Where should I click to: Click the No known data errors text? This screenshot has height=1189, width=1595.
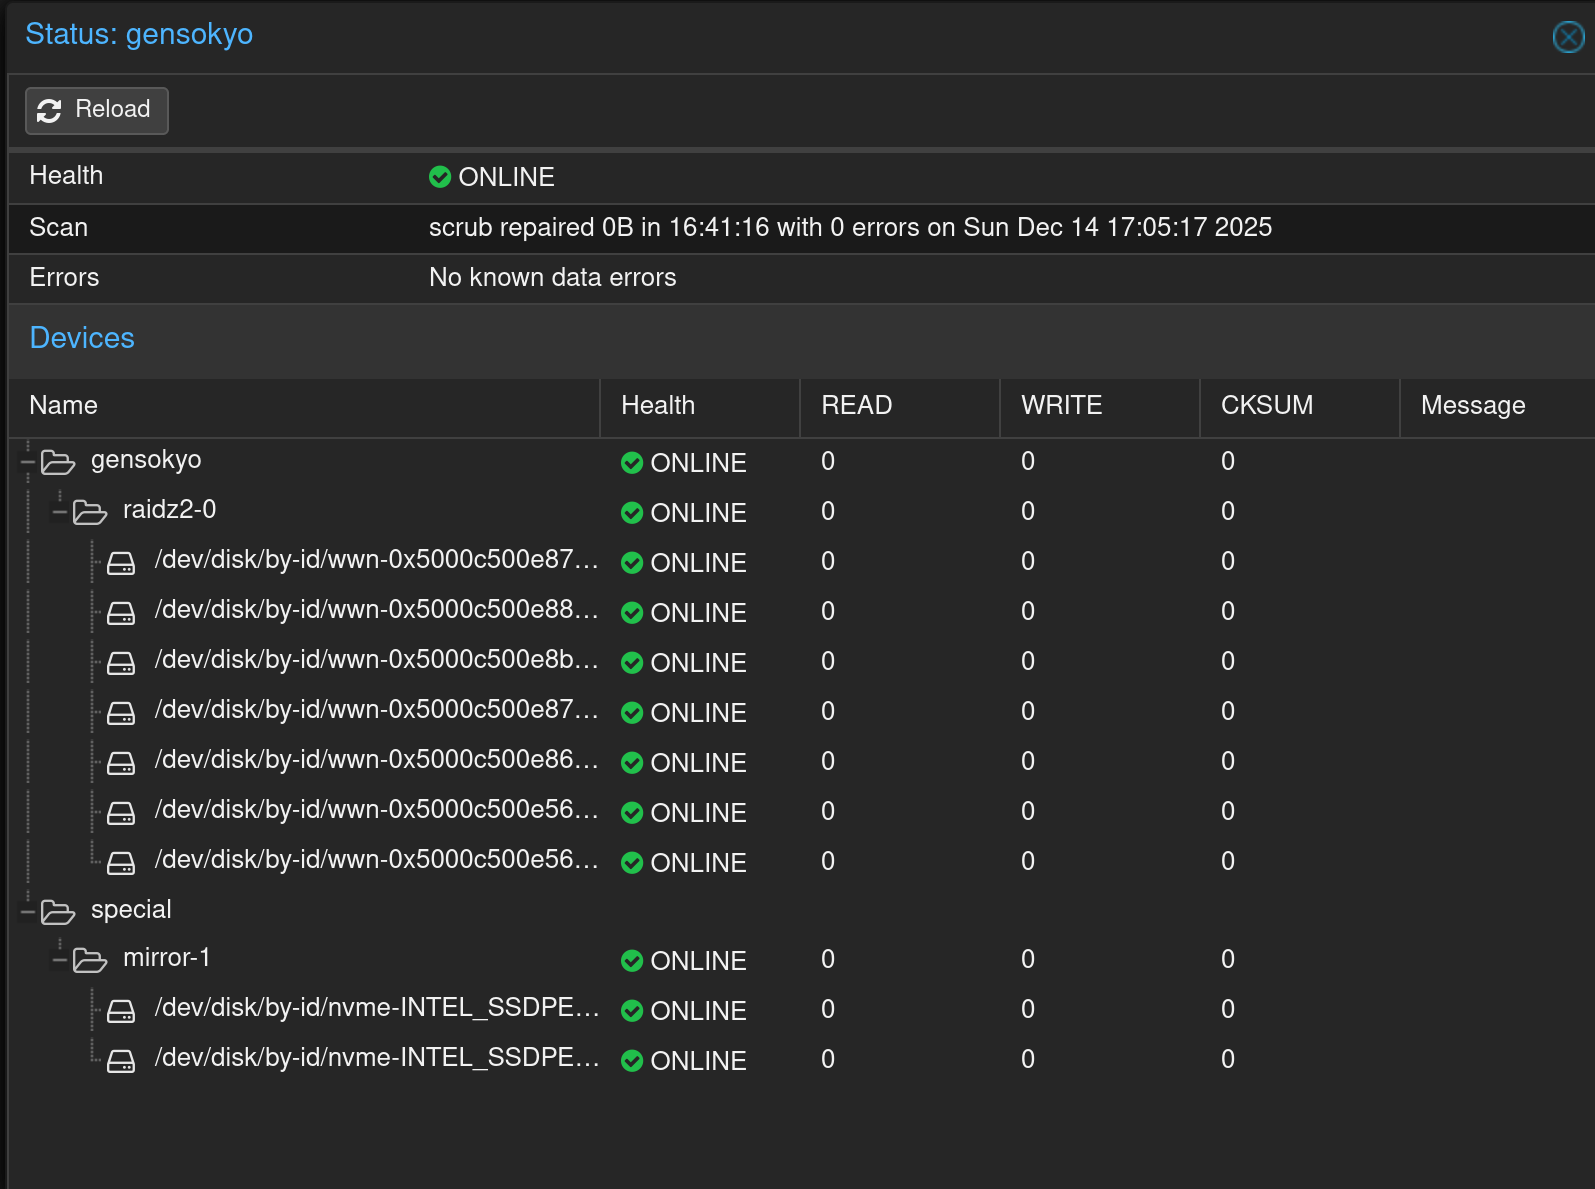click(553, 278)
